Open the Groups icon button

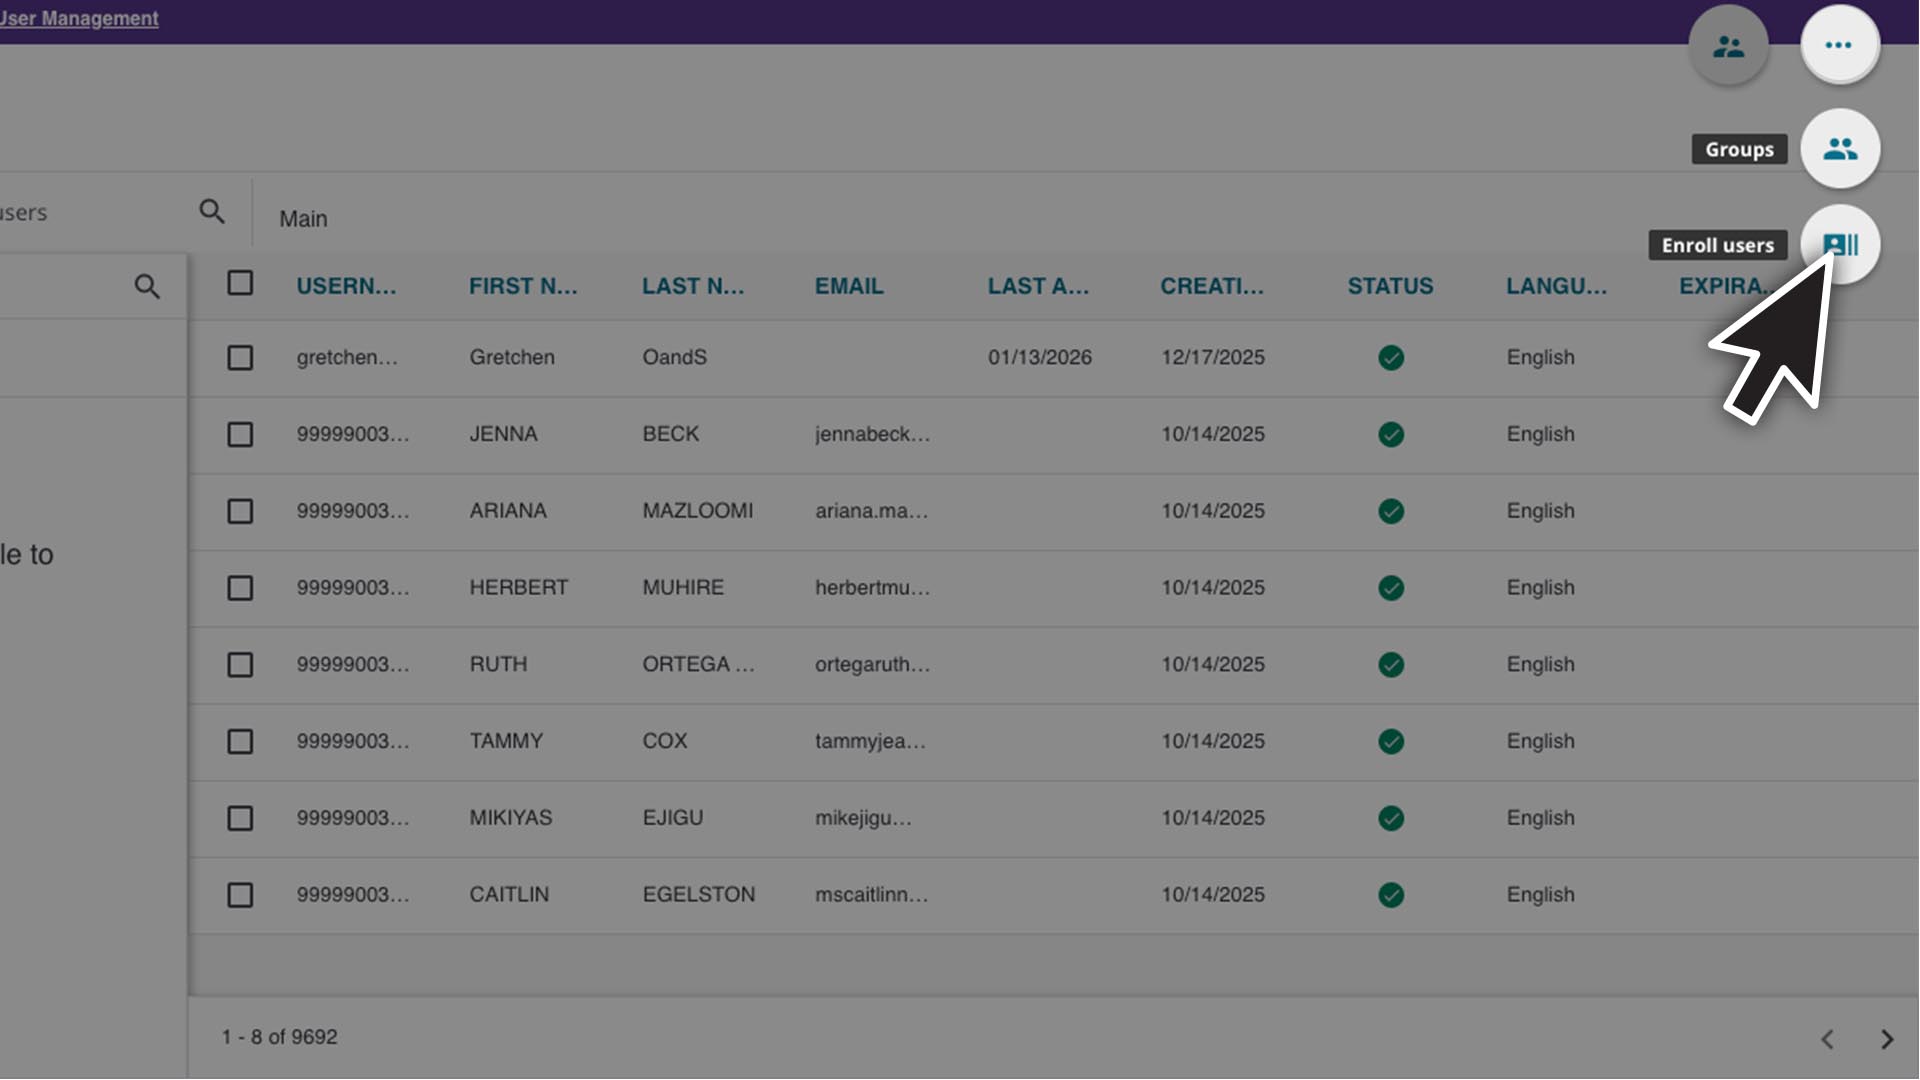[1840, 149]
